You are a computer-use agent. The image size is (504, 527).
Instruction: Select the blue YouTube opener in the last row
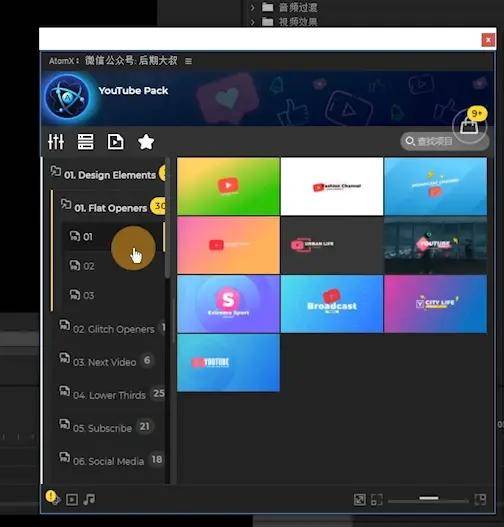228,363
